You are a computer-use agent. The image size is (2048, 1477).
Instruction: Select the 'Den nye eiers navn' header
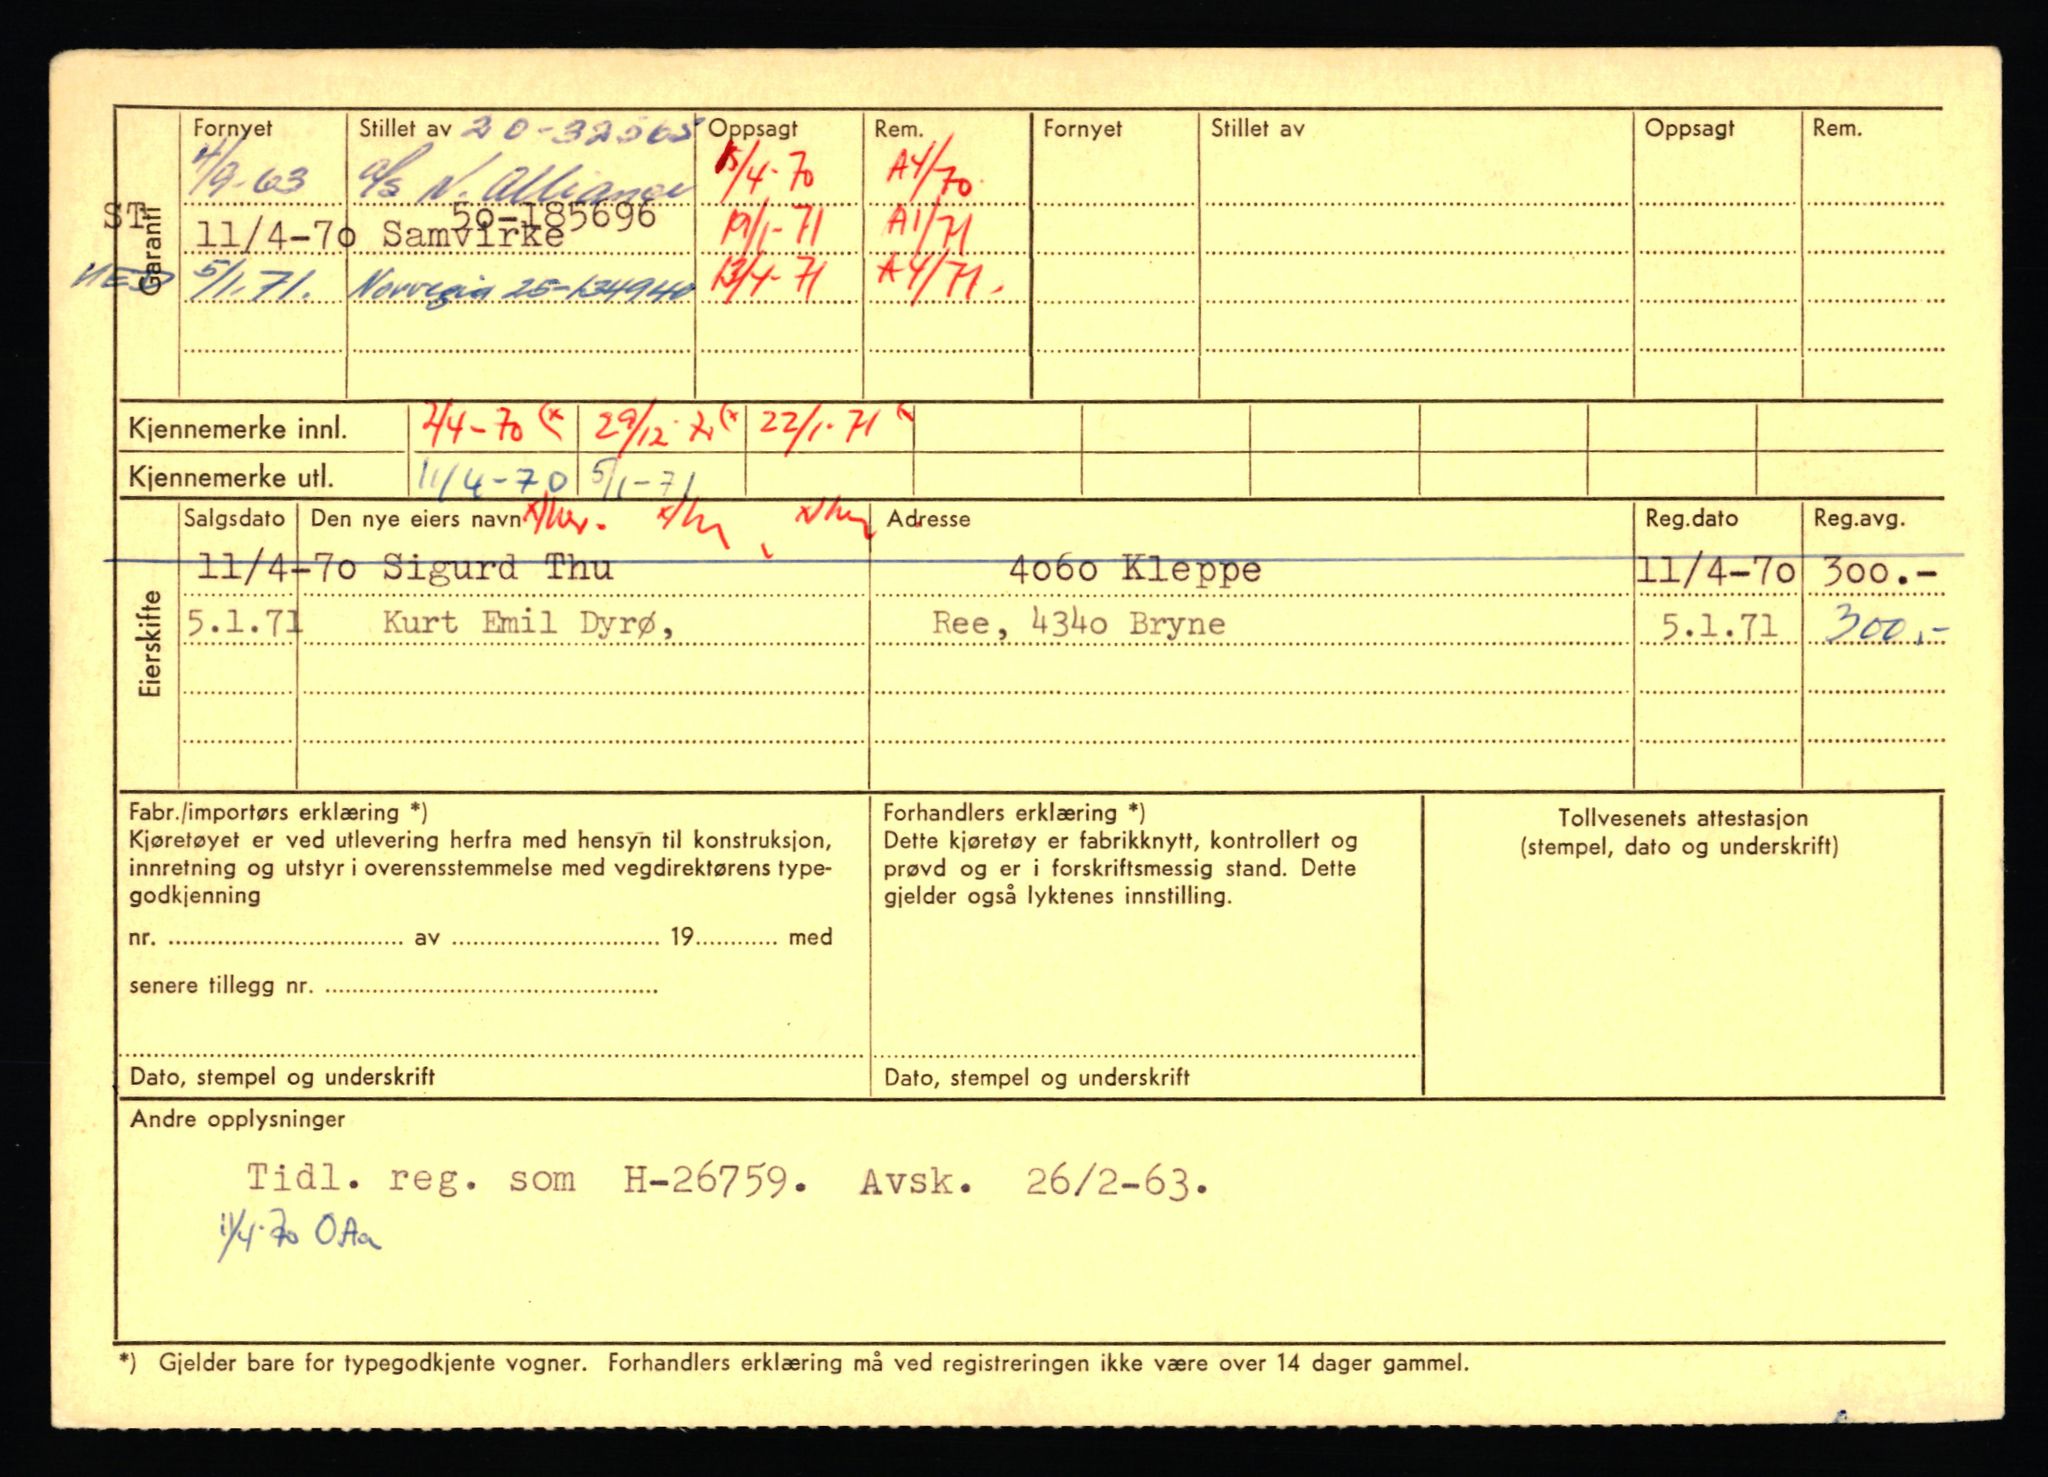415,519
